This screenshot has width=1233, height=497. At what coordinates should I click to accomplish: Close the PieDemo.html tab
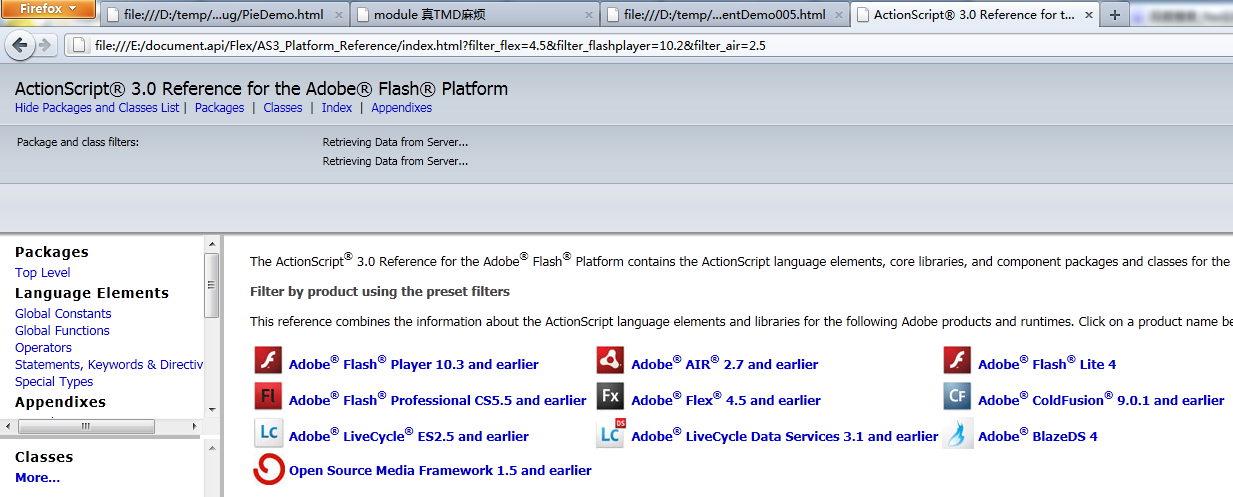coord(337,15)
